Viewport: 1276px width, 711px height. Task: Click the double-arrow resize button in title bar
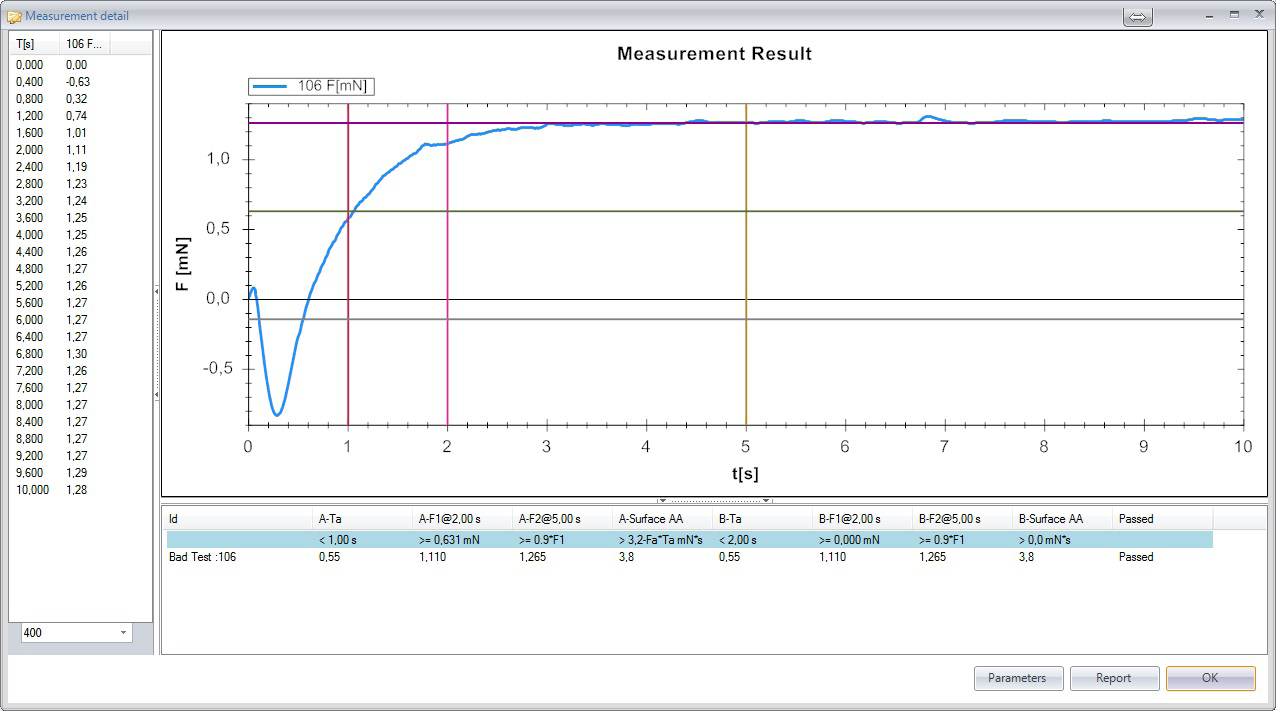pos(1138,17)
